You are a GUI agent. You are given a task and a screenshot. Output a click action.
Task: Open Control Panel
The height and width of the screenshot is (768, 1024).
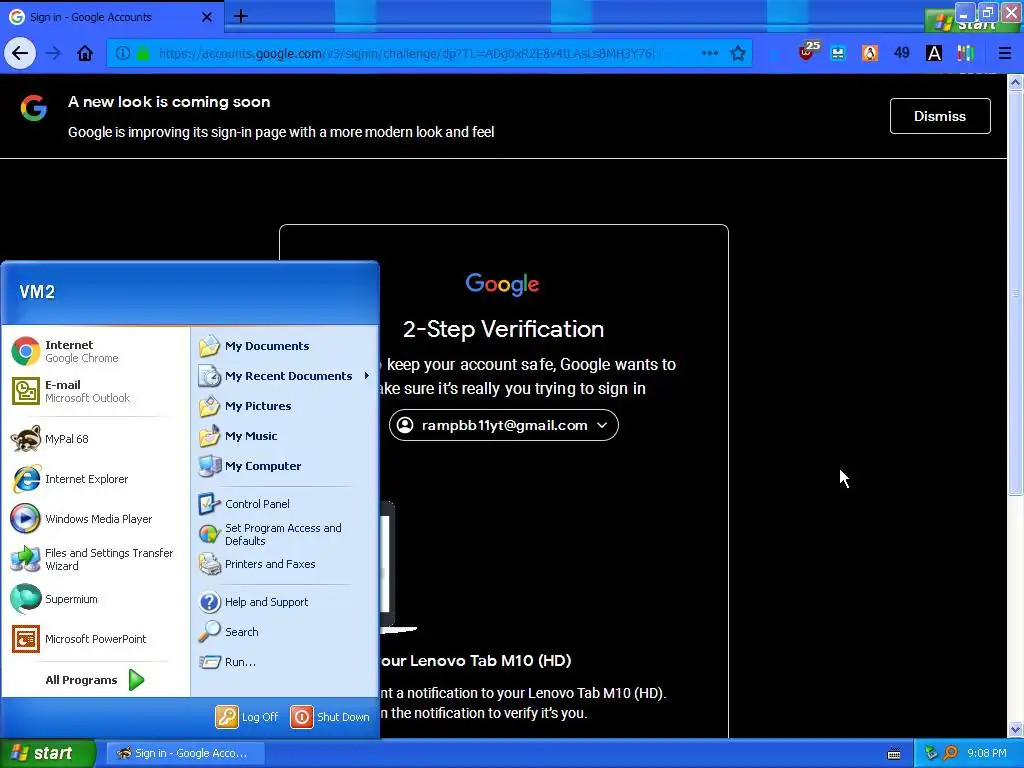[285, 504]
